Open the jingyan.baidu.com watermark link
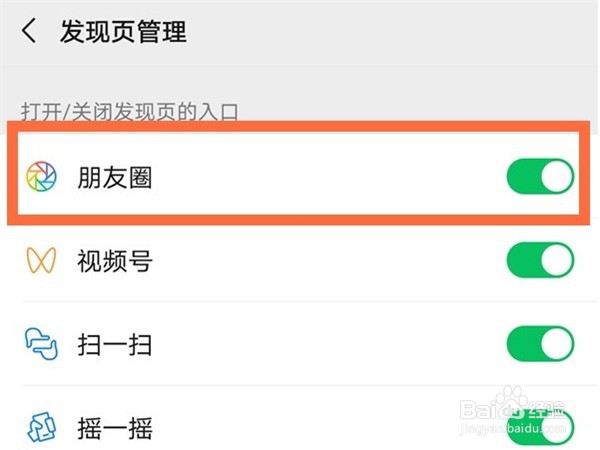 [x=513, y=428]
